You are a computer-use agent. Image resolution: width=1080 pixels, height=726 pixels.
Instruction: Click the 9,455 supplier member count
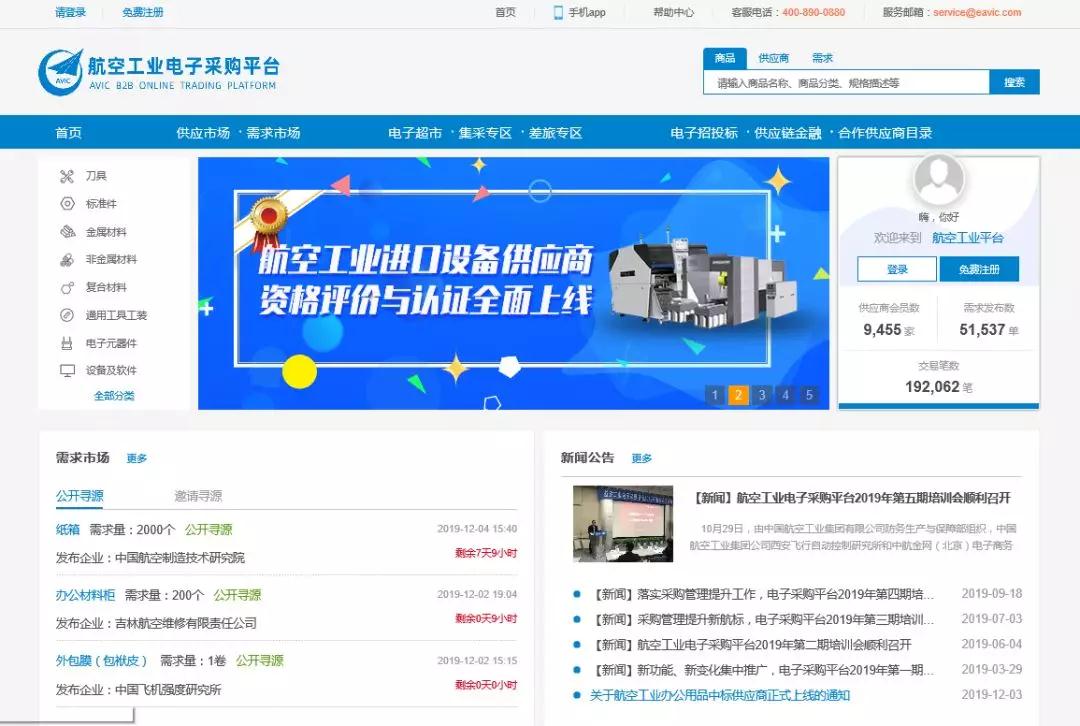point(882,330)
